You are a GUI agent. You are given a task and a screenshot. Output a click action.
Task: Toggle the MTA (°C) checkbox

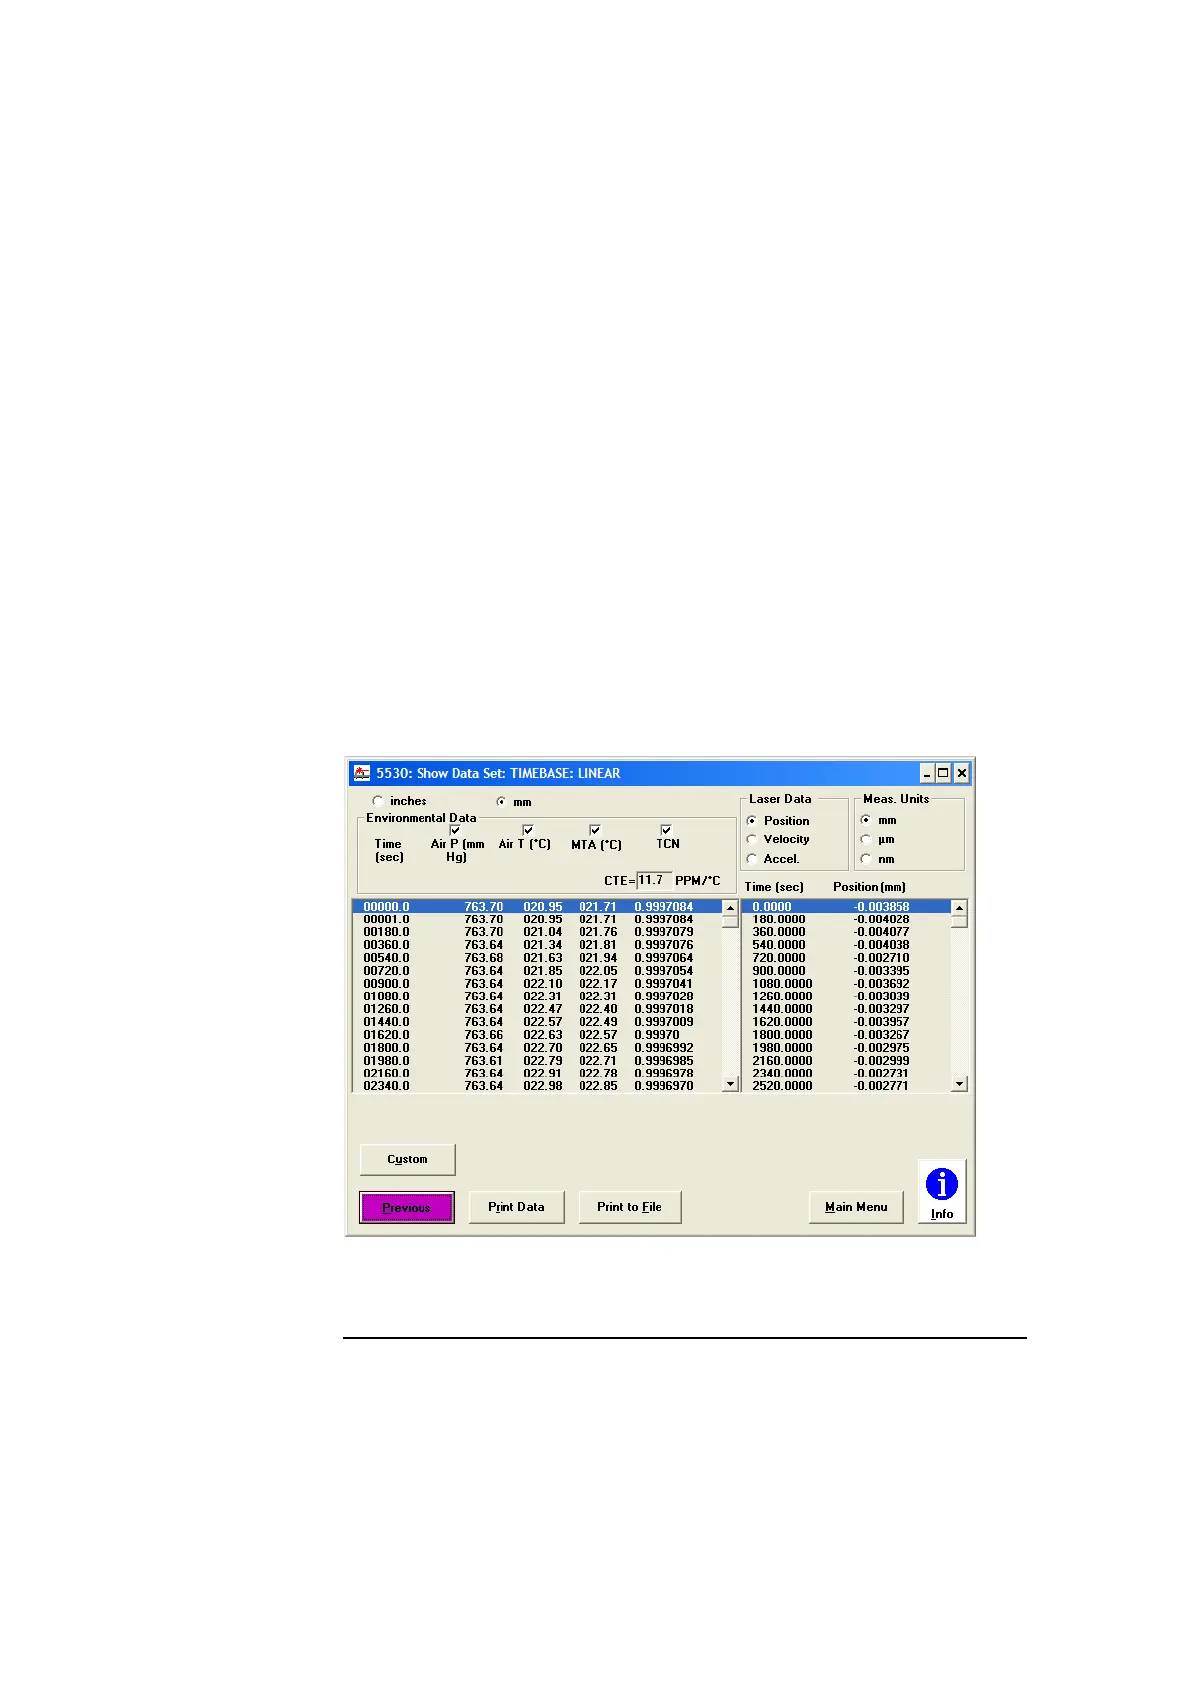coord(595,830)
